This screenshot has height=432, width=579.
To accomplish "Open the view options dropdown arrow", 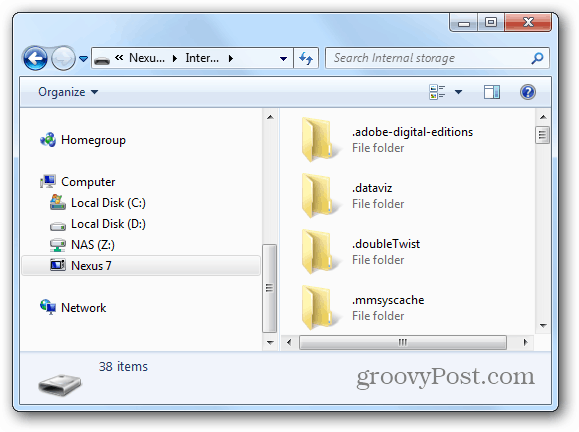I will [458, 92].
